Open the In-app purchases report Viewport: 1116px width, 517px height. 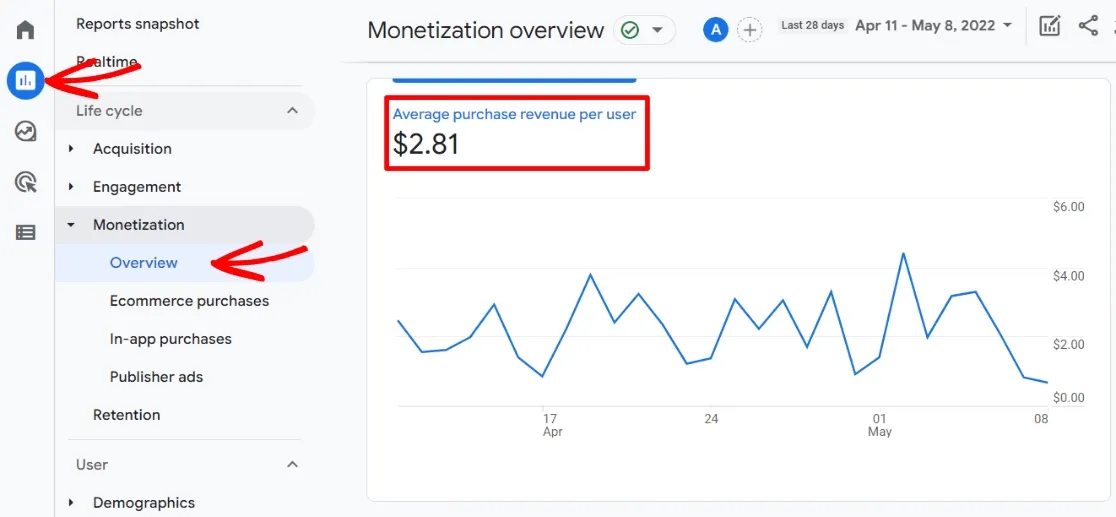pyautogui.click(x=170, y=339)
